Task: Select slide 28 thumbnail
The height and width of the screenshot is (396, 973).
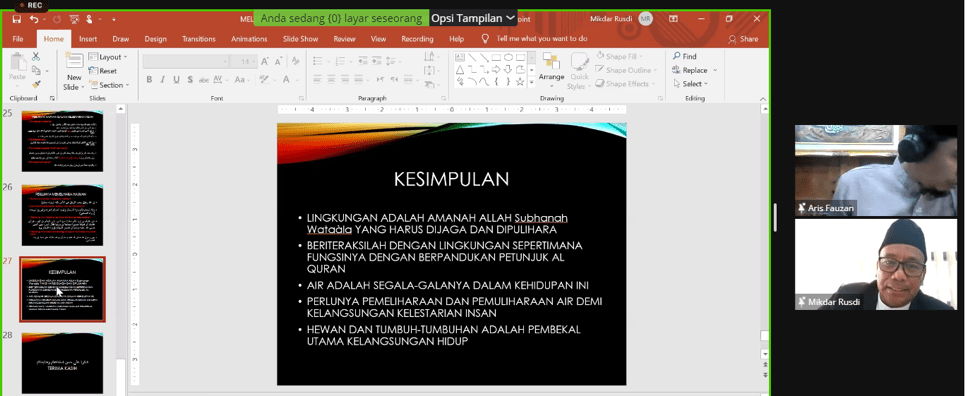Action: (63, 362)
